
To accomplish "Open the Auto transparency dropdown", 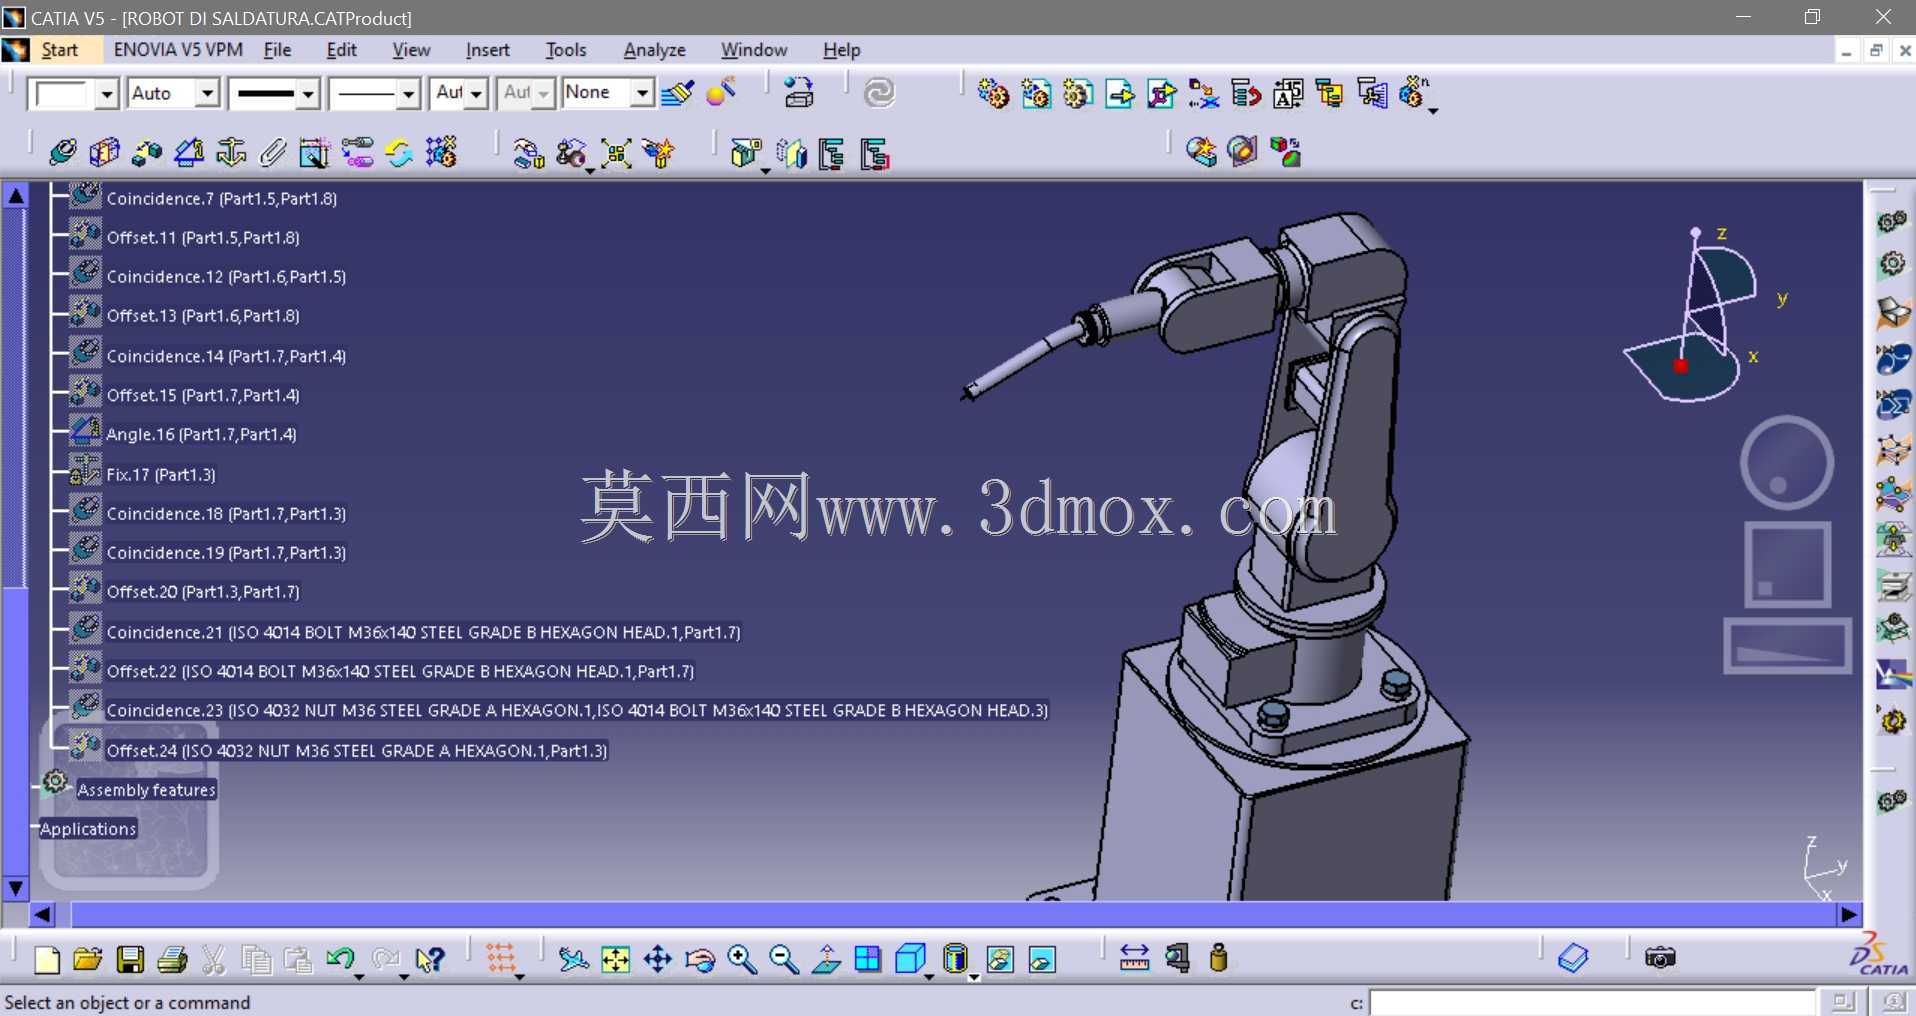I will click(207, 93).
